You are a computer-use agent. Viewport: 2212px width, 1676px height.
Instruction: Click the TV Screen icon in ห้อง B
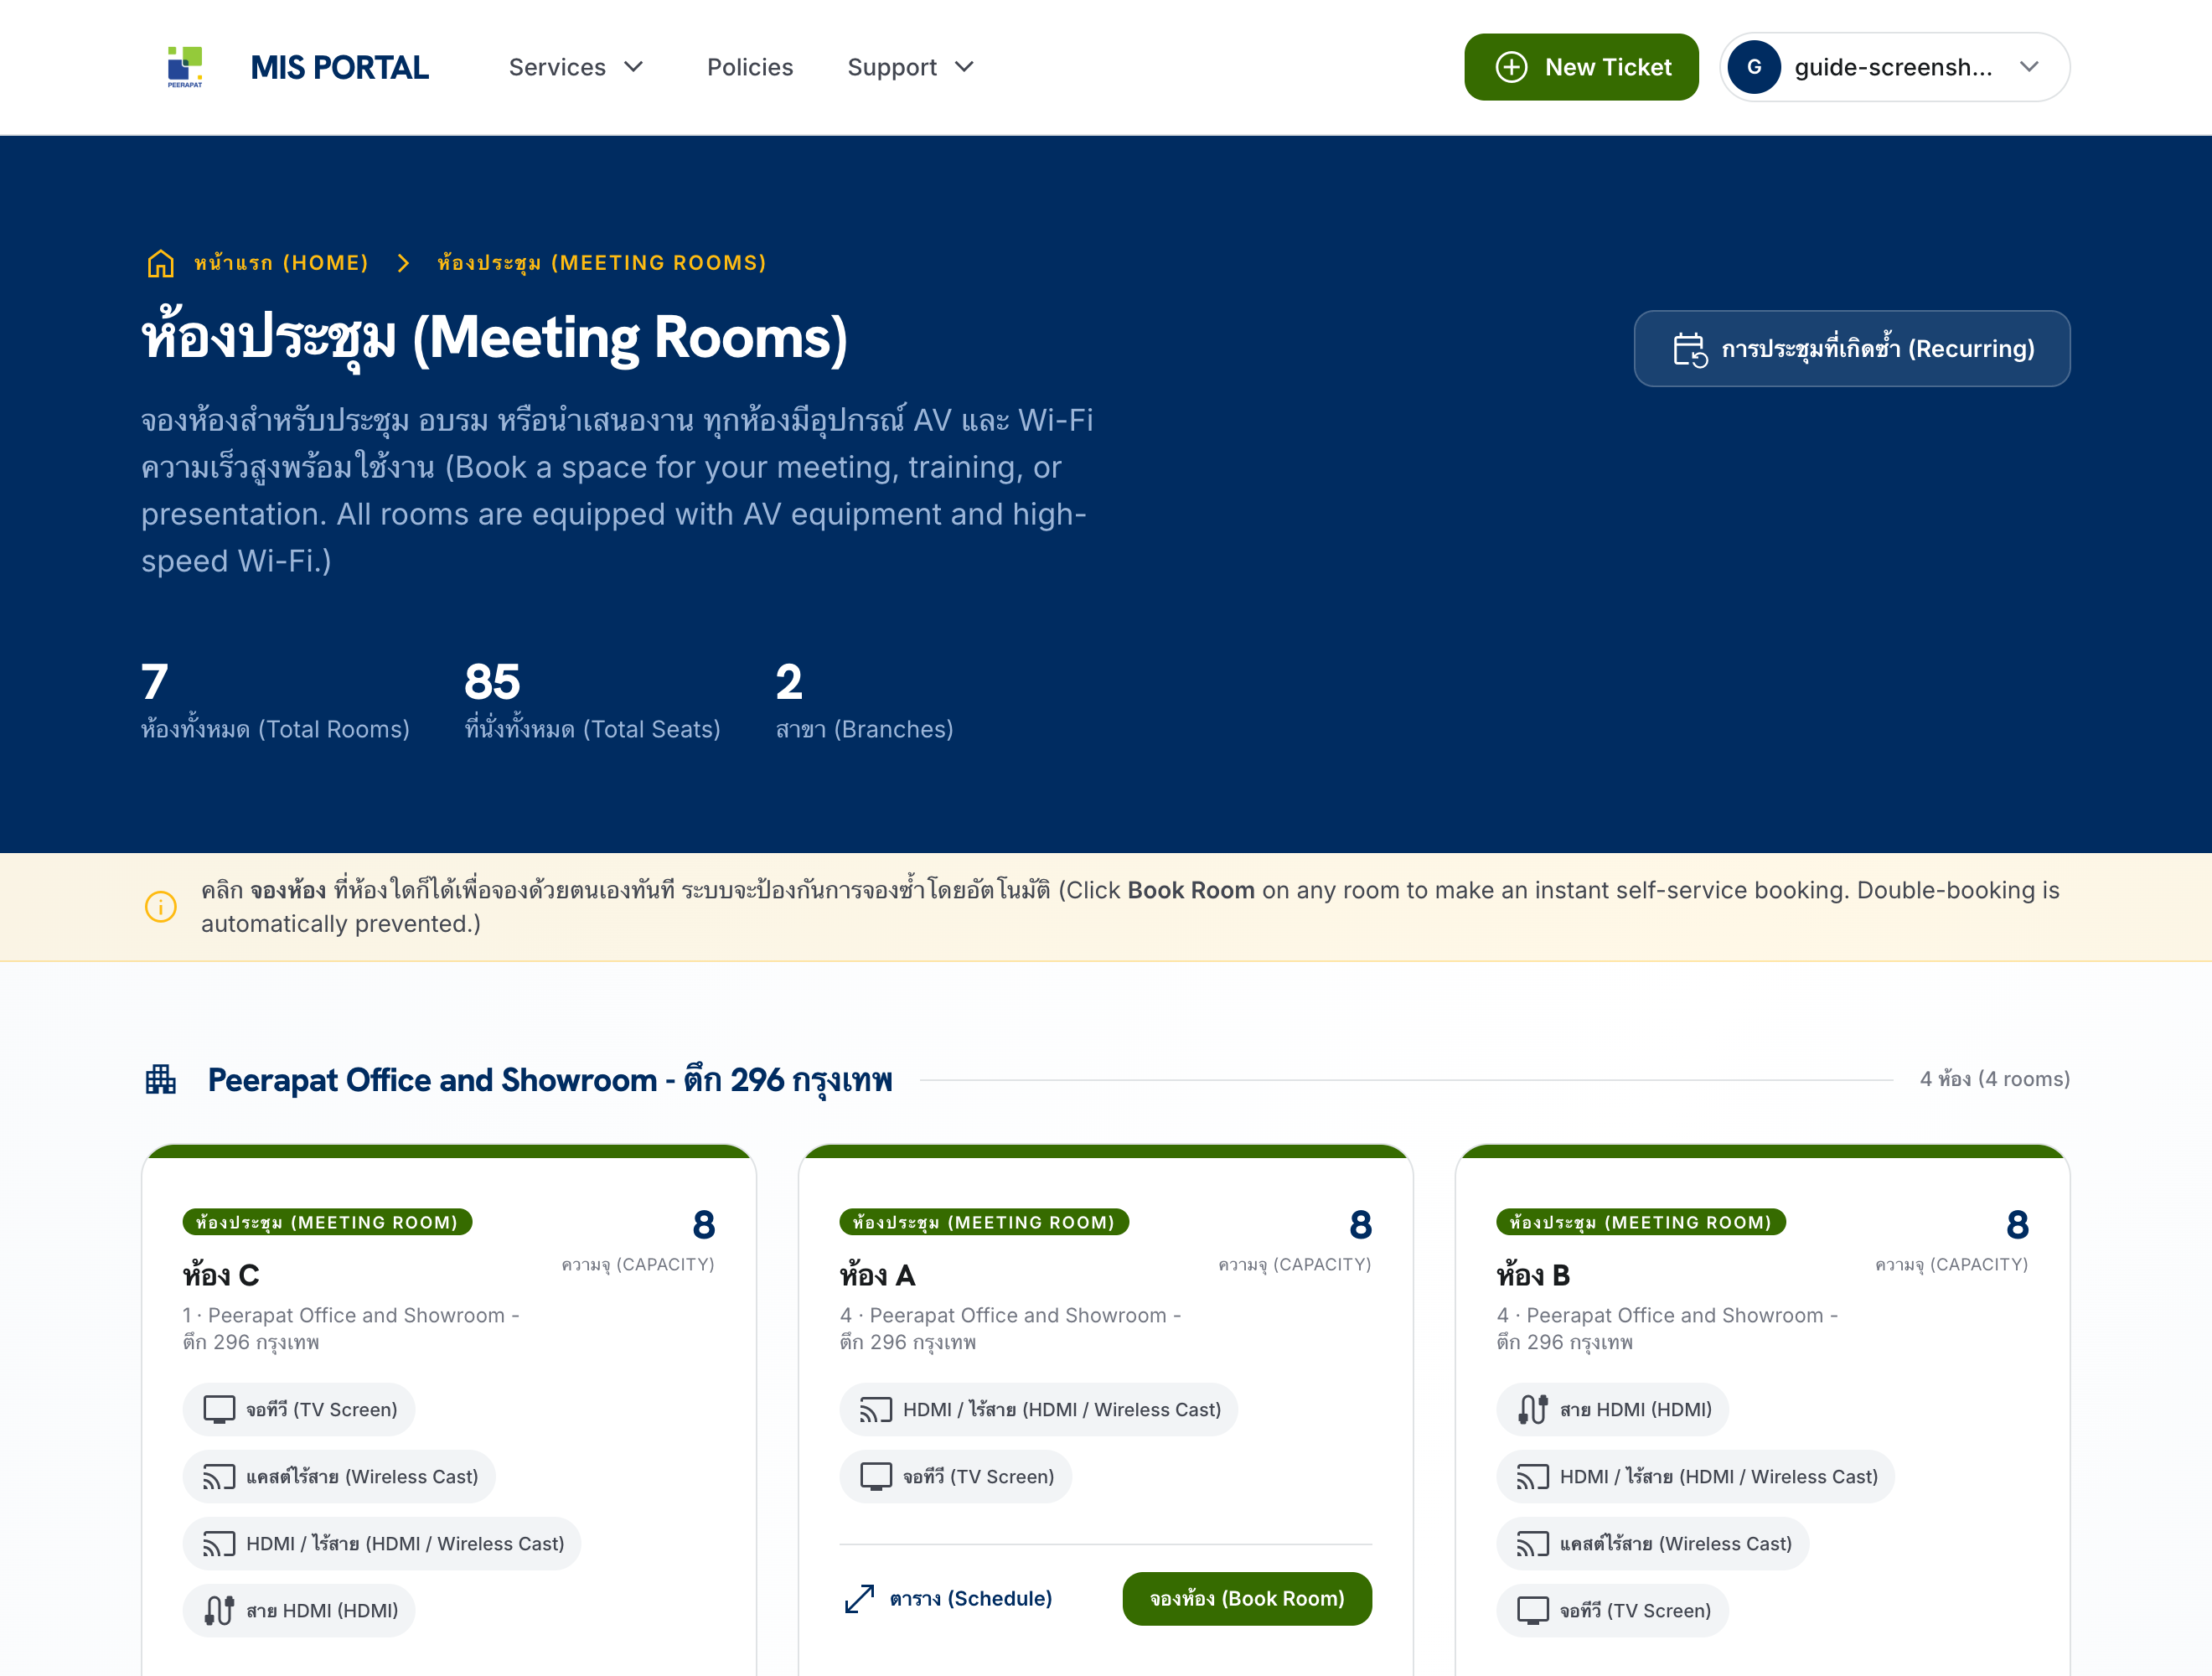pos(1533,1610)
